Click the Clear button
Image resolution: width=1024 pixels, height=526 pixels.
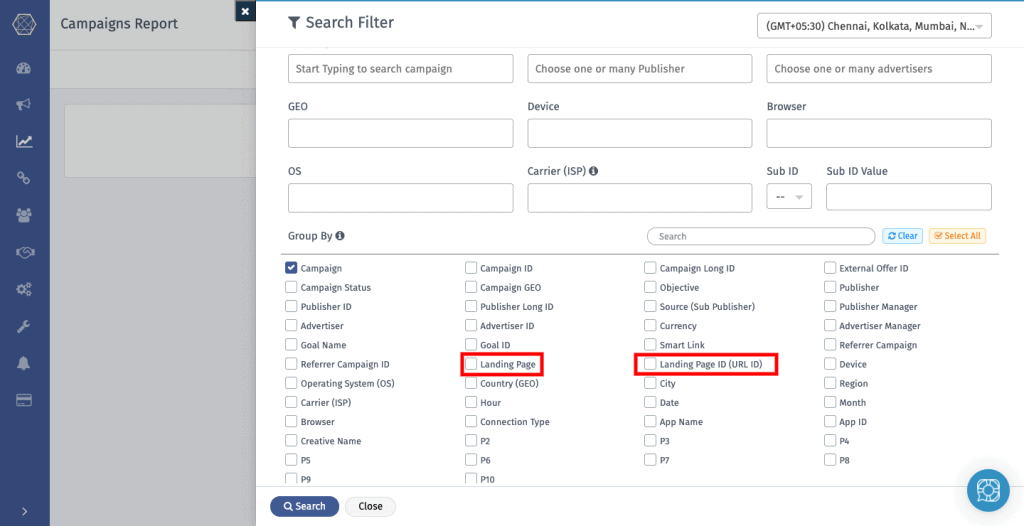coord(901,236)
